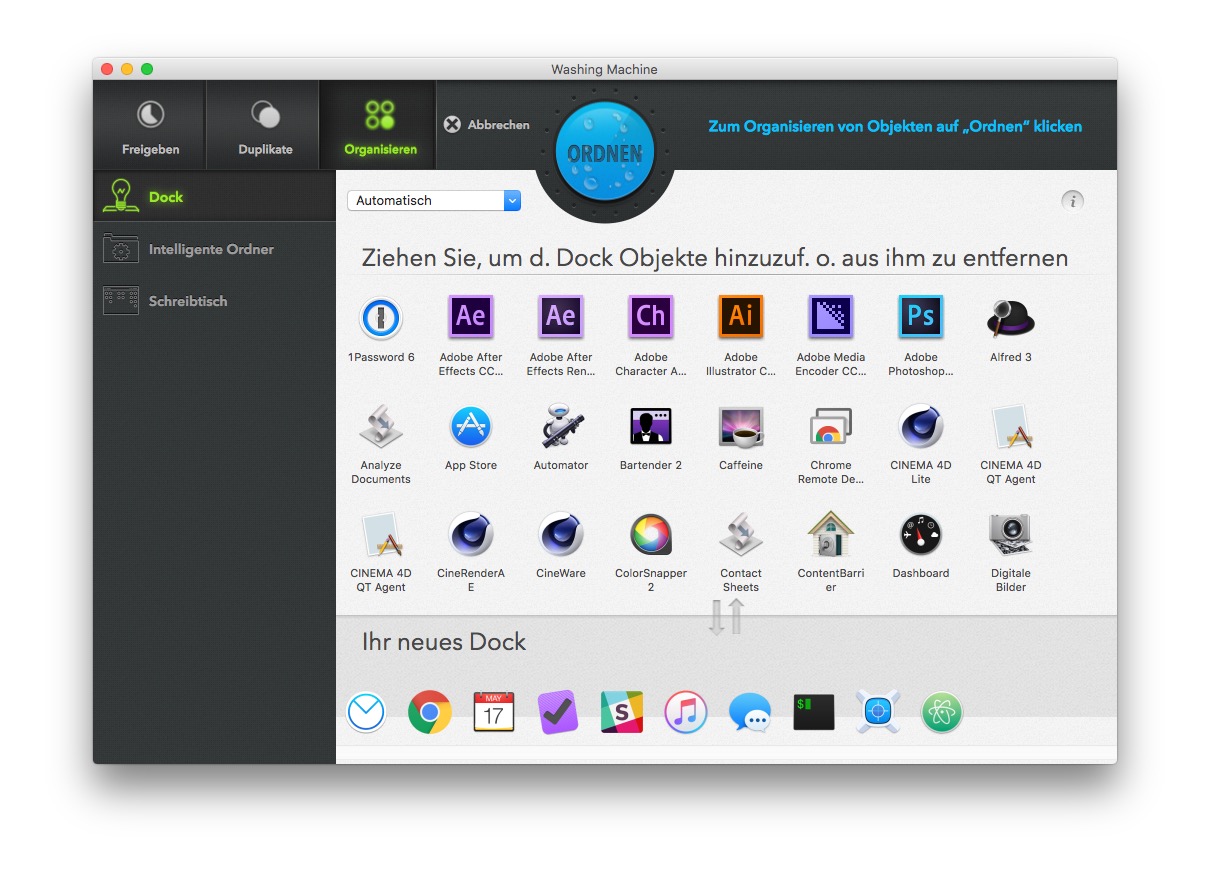Screen dimensions: 1210x870
Task: Click the Alfred 3 hat icon
Action: [1010, 319]
